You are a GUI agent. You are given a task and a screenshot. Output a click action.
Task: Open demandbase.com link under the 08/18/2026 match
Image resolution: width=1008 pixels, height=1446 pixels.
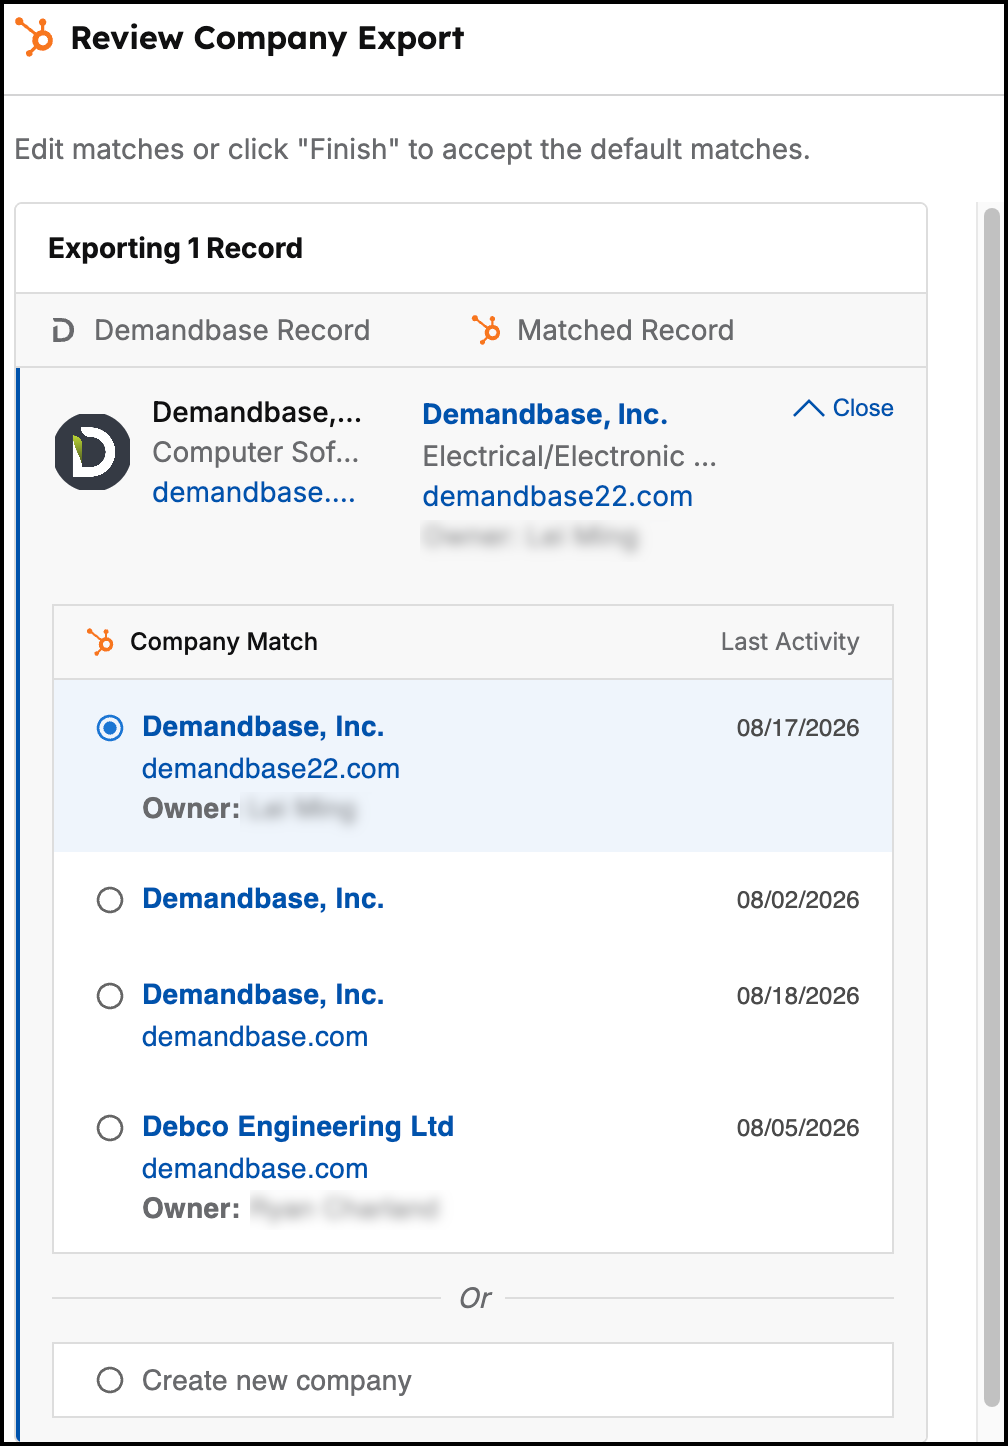[255, 1036]
